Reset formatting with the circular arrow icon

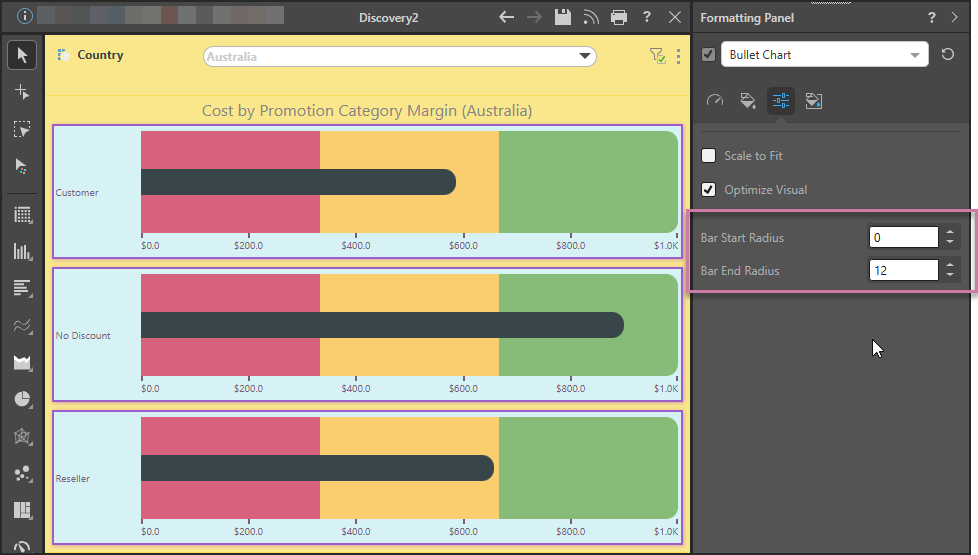(948, 55)
